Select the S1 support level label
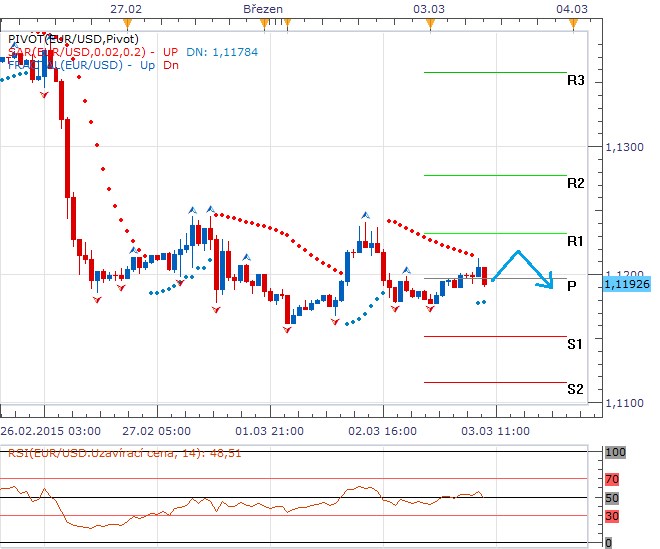Screen dimensions: 660x549 click(575, 344)
